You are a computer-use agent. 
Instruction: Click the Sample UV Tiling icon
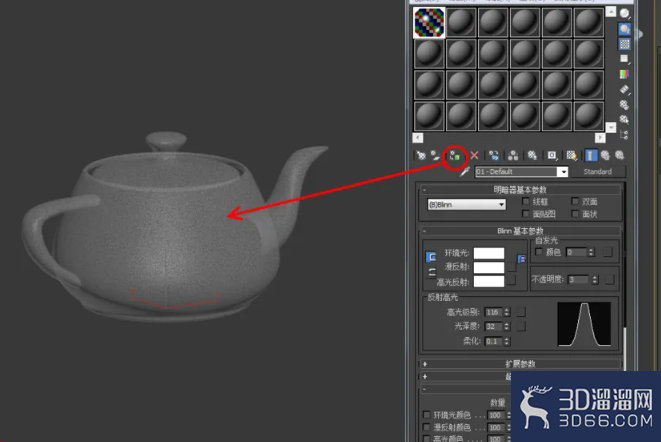point(624,59)
